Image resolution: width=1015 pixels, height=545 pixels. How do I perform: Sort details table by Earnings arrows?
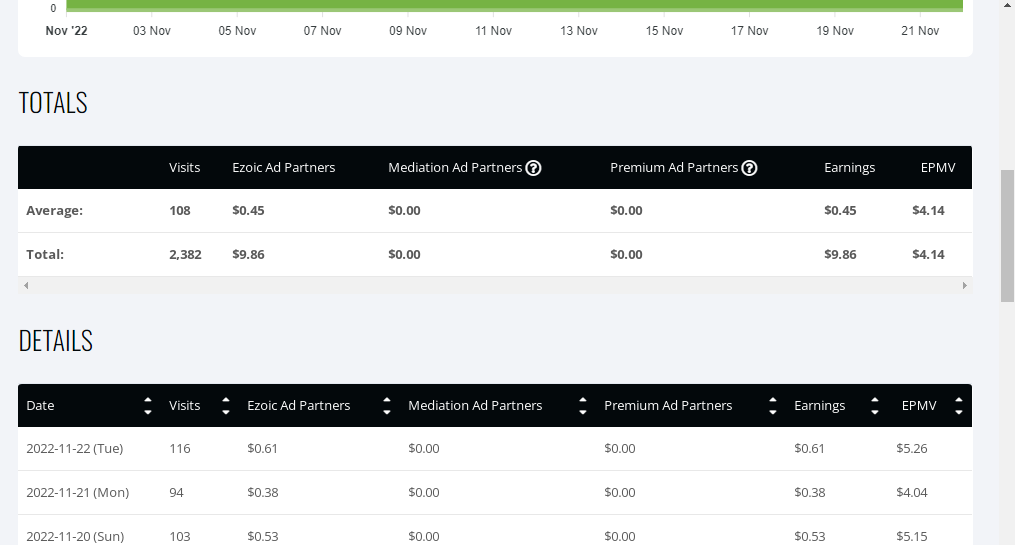tap(875, 406)
